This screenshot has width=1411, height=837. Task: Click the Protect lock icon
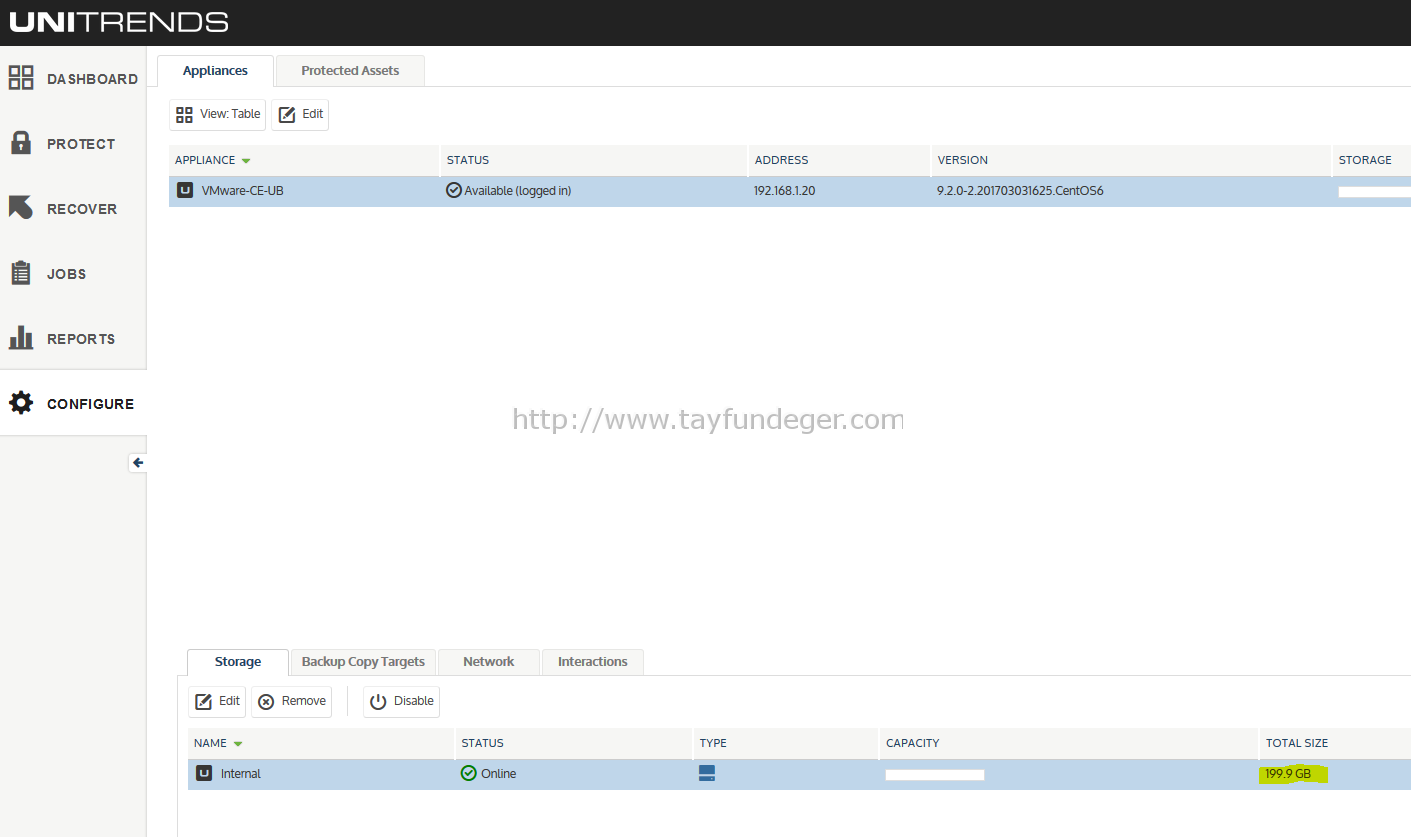[x=21, y=143]
